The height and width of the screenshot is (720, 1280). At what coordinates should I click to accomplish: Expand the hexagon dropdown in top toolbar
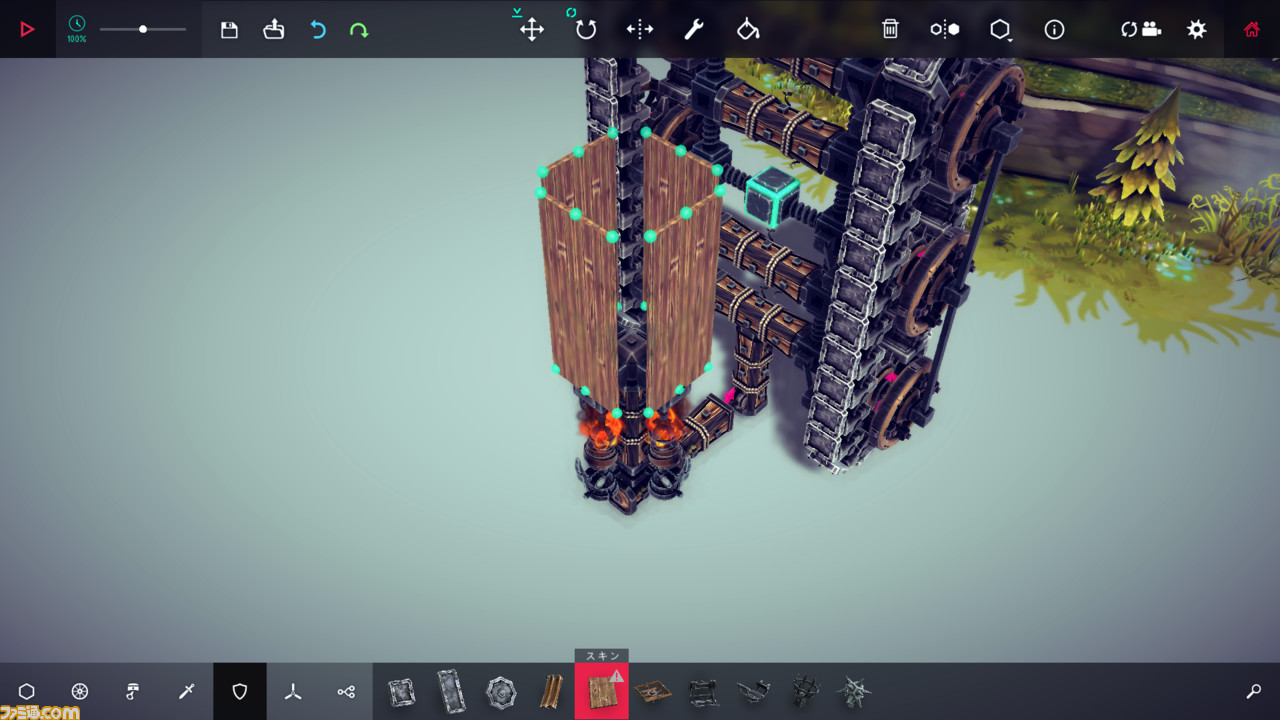(1000, 30)
